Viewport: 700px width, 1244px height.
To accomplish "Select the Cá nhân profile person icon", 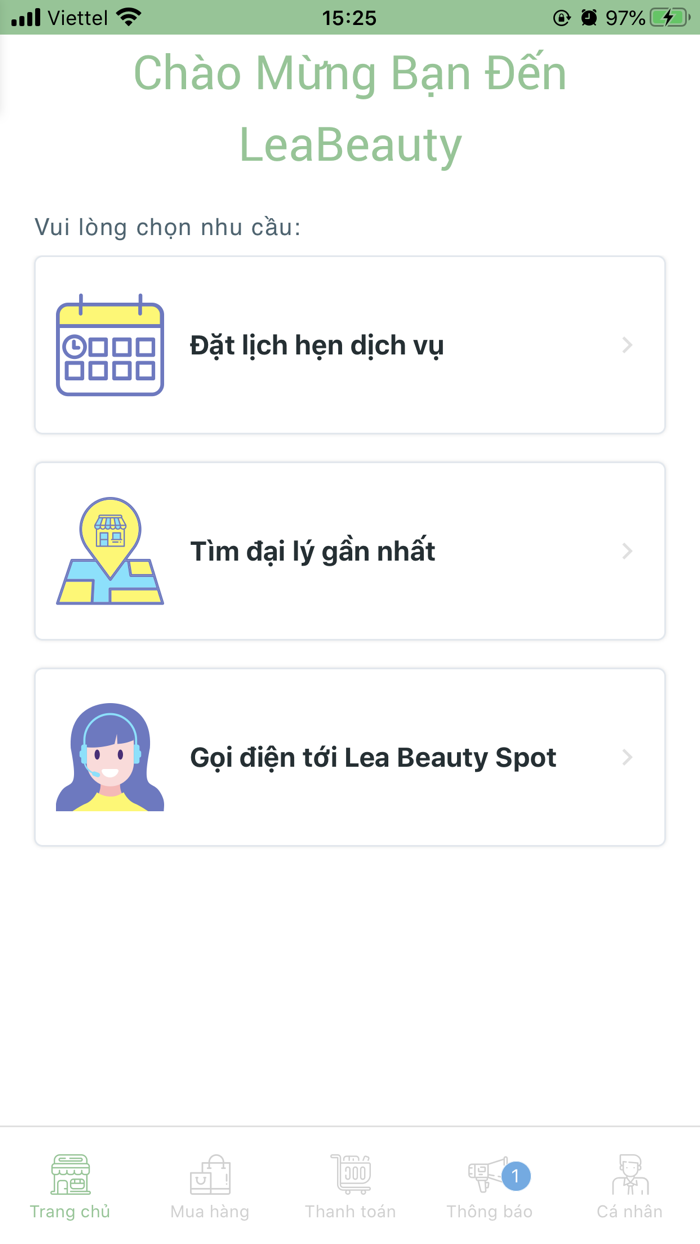I will coord(629,1173).
